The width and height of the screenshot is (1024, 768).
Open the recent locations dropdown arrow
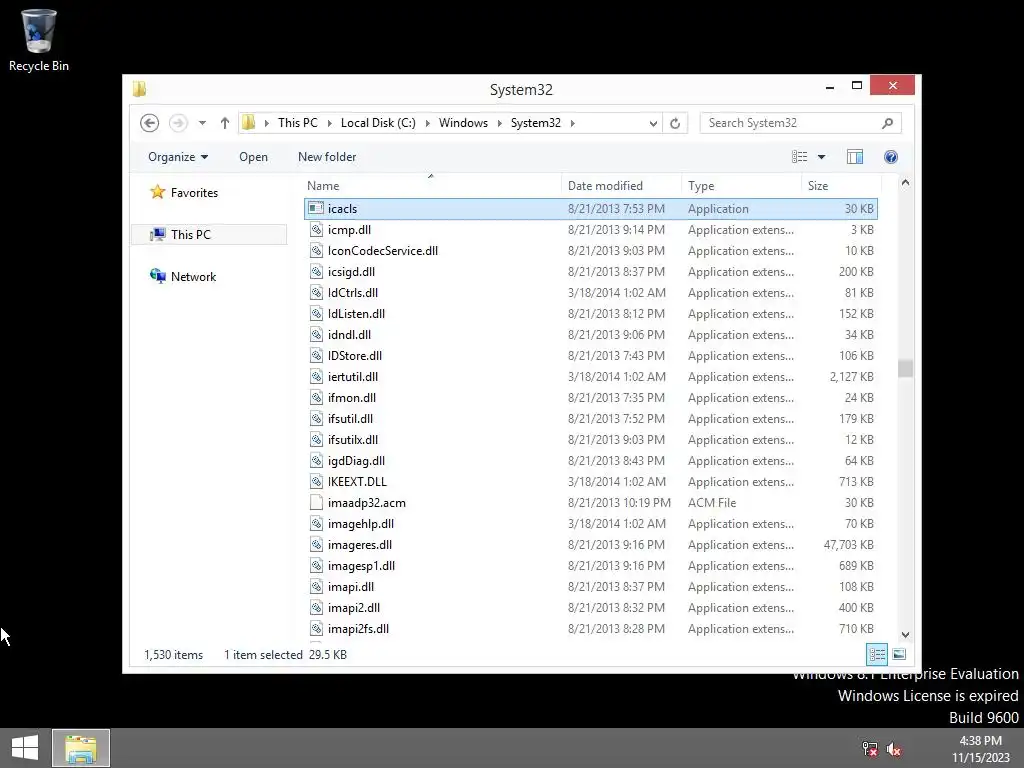[202, 123]
